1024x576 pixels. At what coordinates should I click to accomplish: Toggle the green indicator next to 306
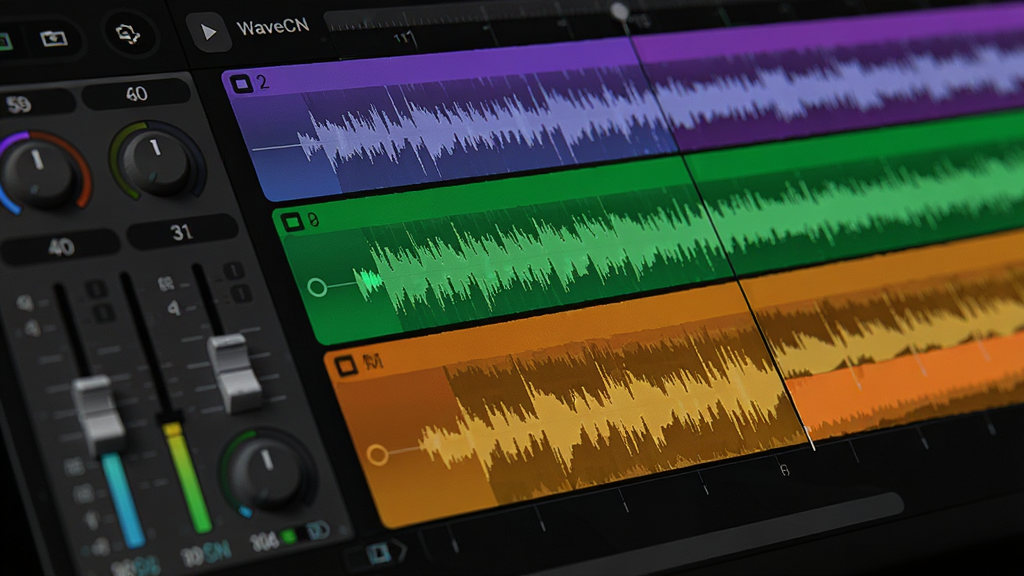(288, 537)
